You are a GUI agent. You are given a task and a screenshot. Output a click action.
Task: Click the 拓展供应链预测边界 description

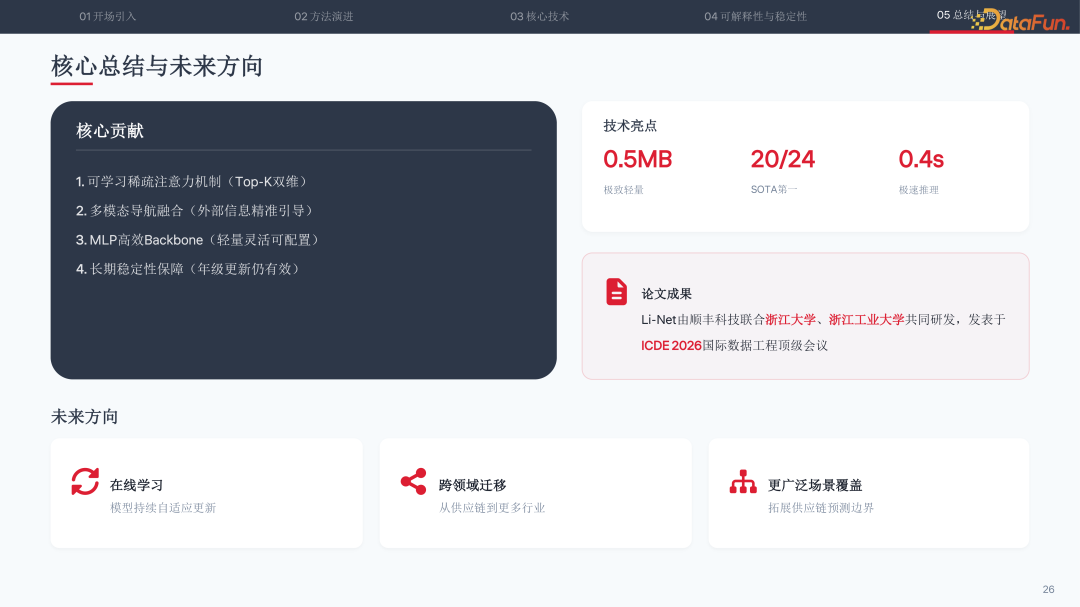click(x=821, y=508)
